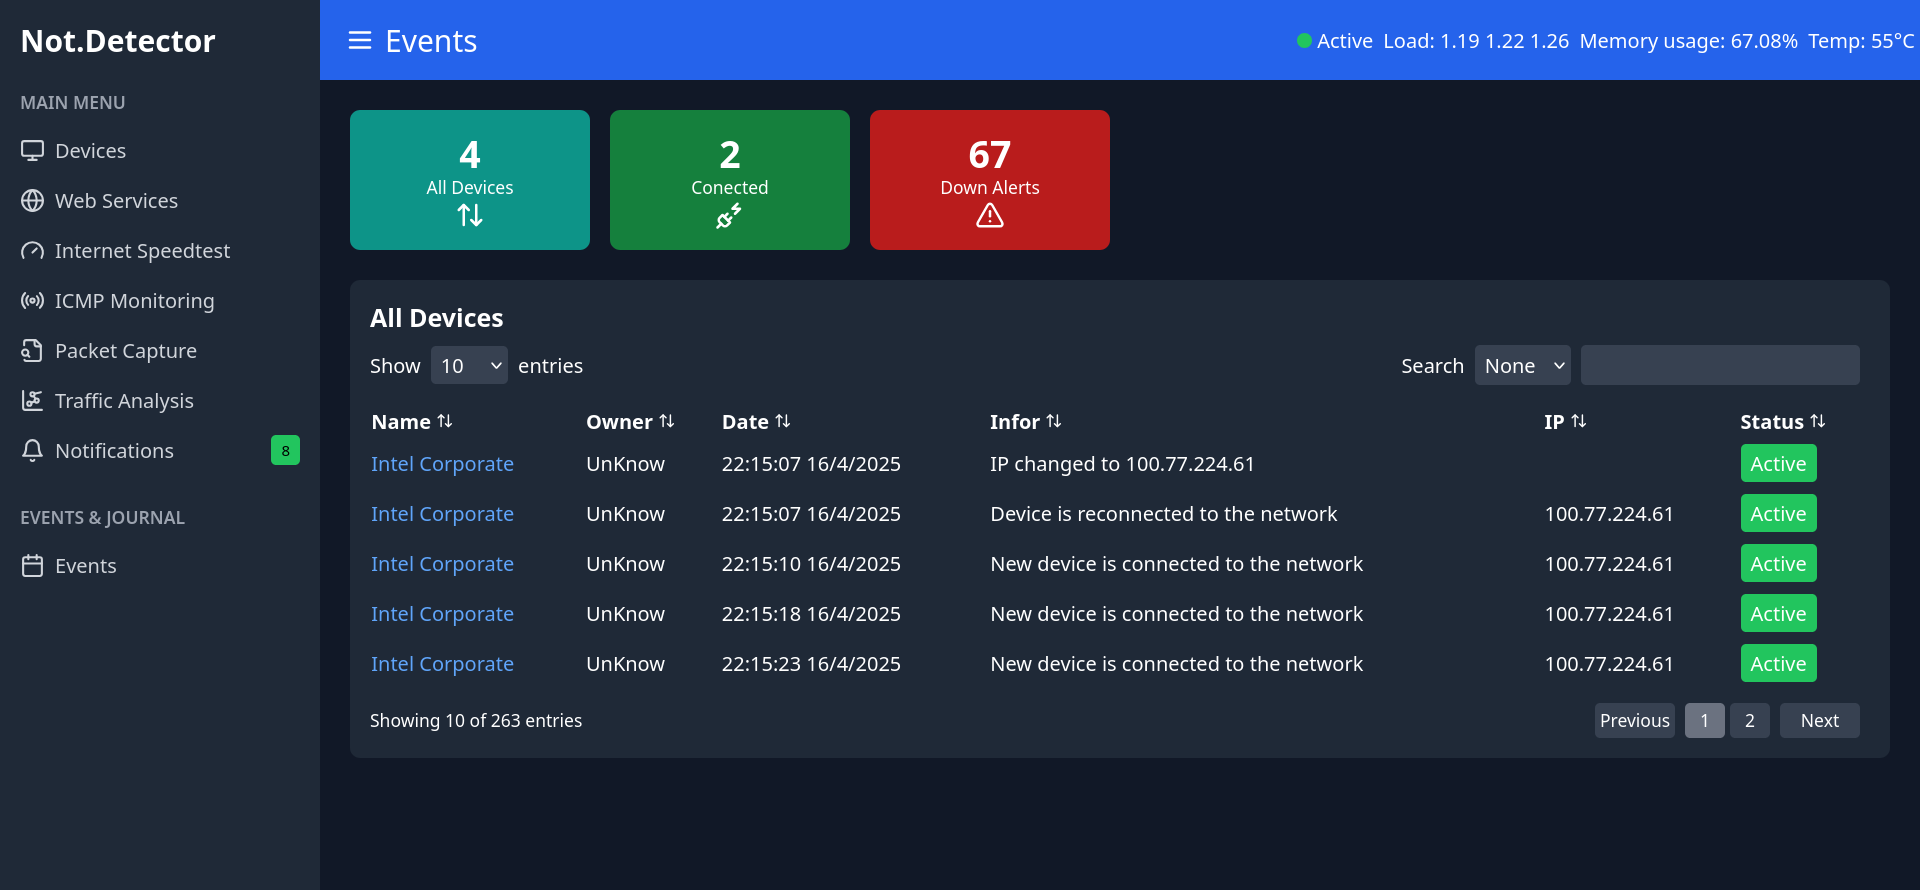
Task: Click Active badge in 22:15:23 row
Action: pyautogui.click(x=1778, y=663)
